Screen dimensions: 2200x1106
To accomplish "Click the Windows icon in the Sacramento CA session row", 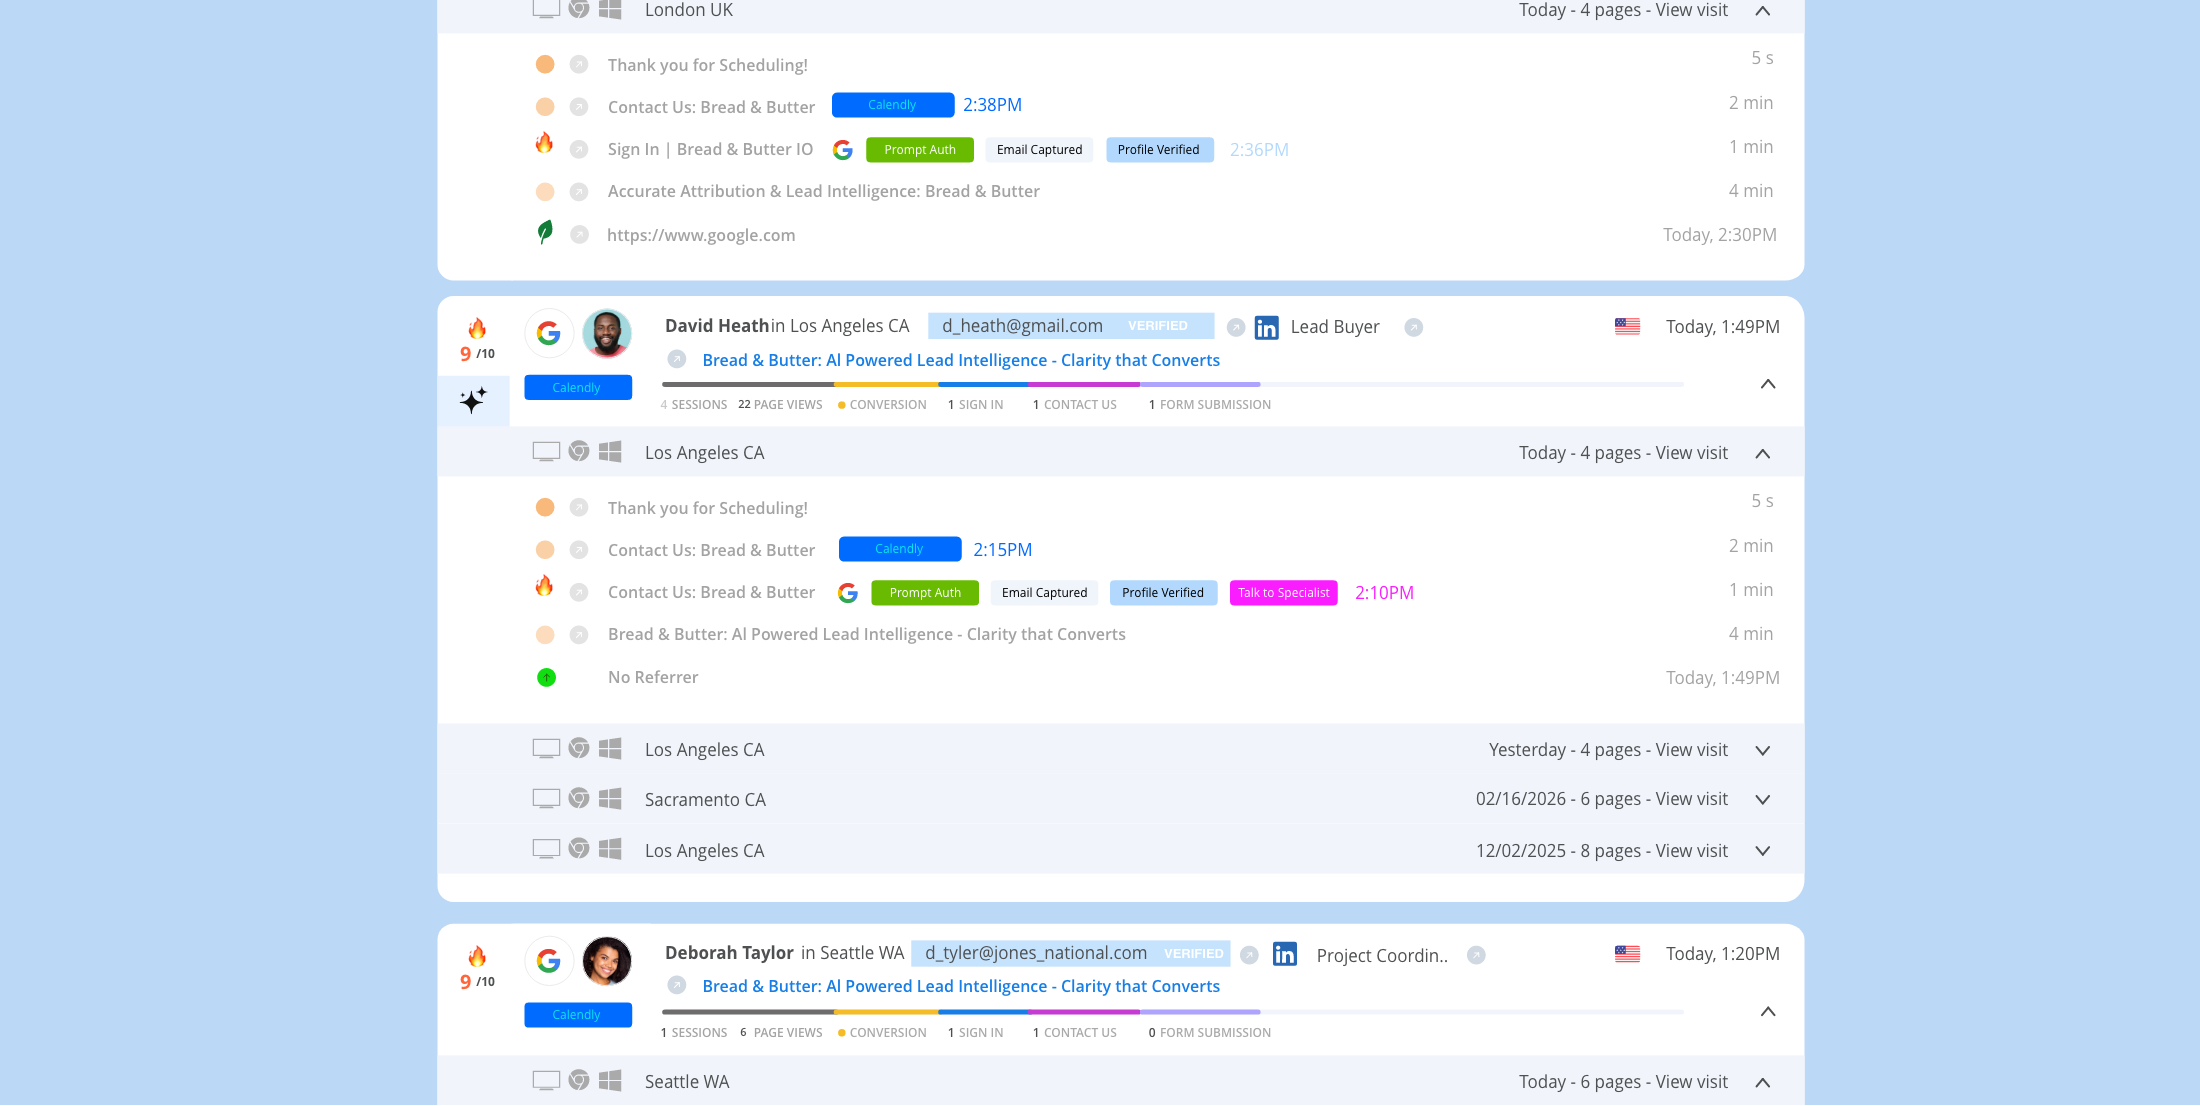I will [611, 799].
